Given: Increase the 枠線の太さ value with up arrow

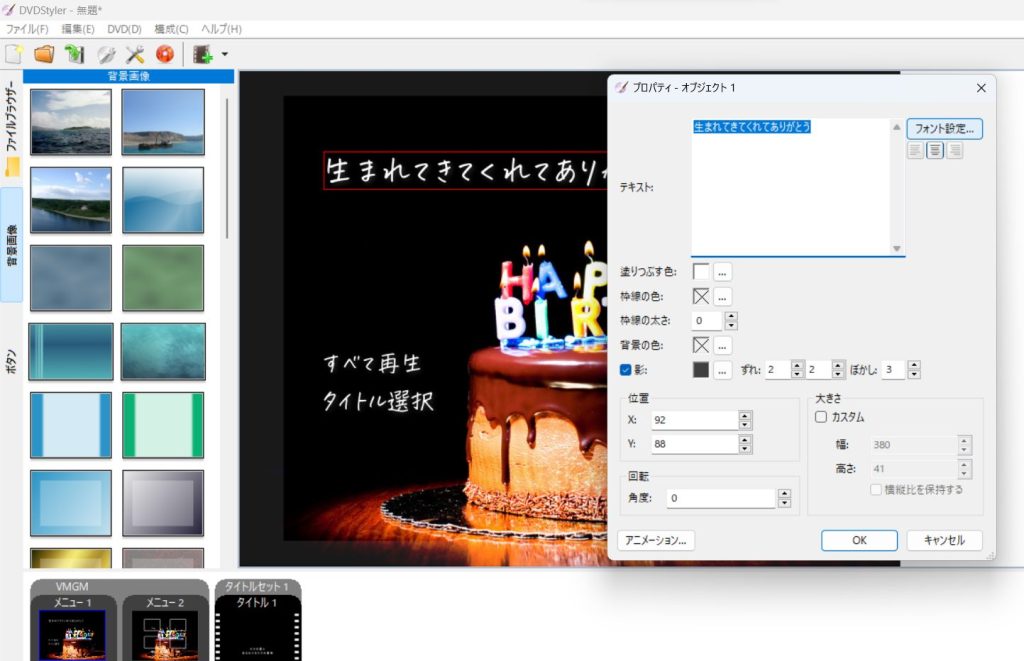Looking at the screenshot, I should click(x=731, y=316).
